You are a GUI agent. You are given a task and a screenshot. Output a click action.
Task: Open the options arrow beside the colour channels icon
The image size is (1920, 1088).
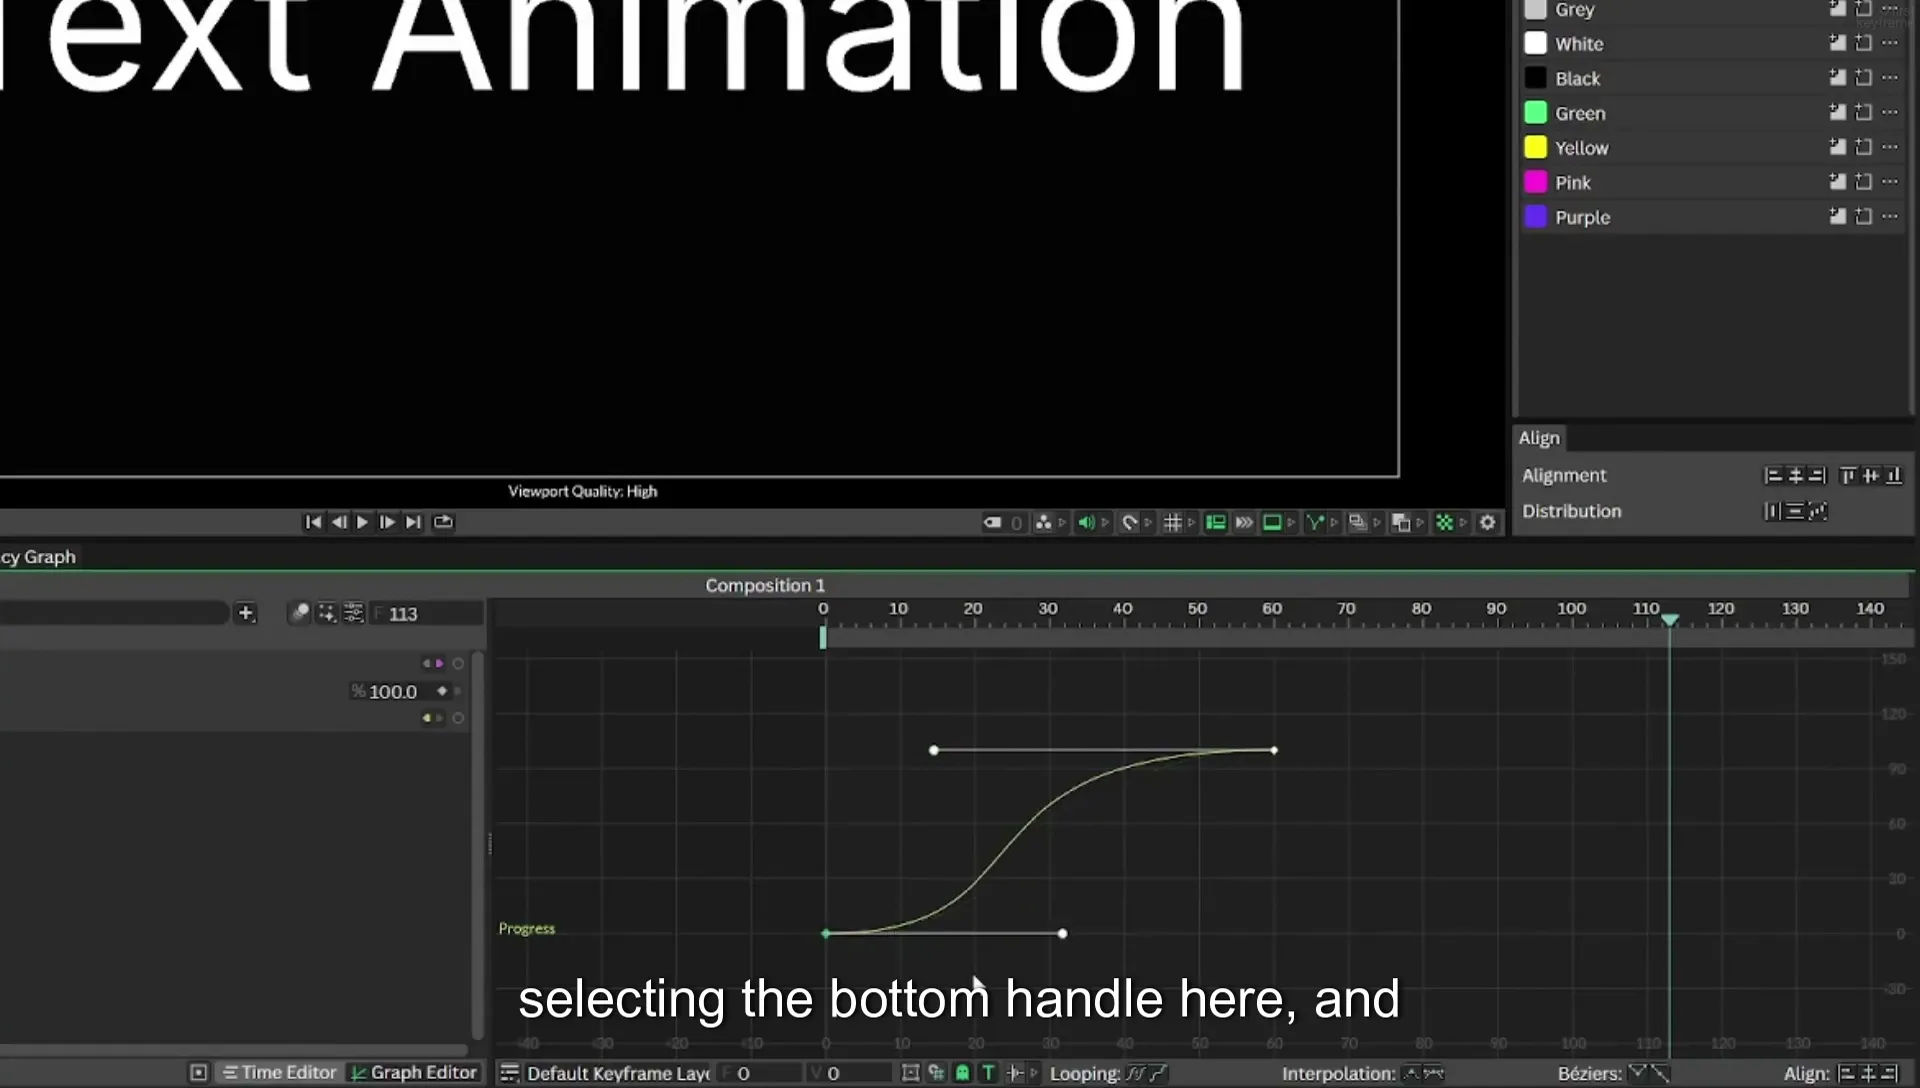pos(1062,522)
